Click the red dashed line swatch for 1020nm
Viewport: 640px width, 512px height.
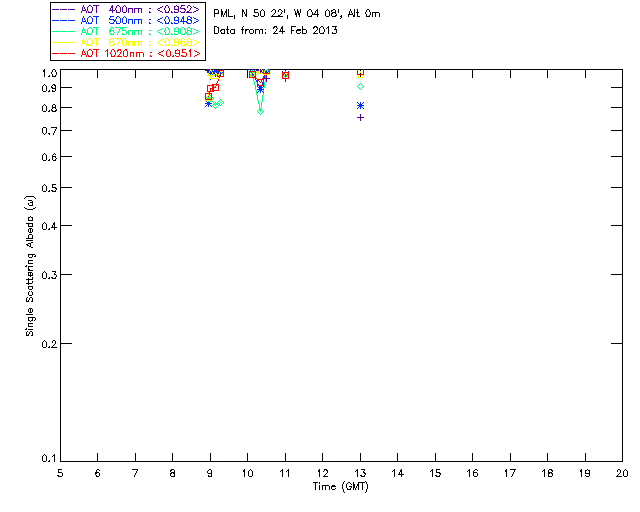click(64, 53)
